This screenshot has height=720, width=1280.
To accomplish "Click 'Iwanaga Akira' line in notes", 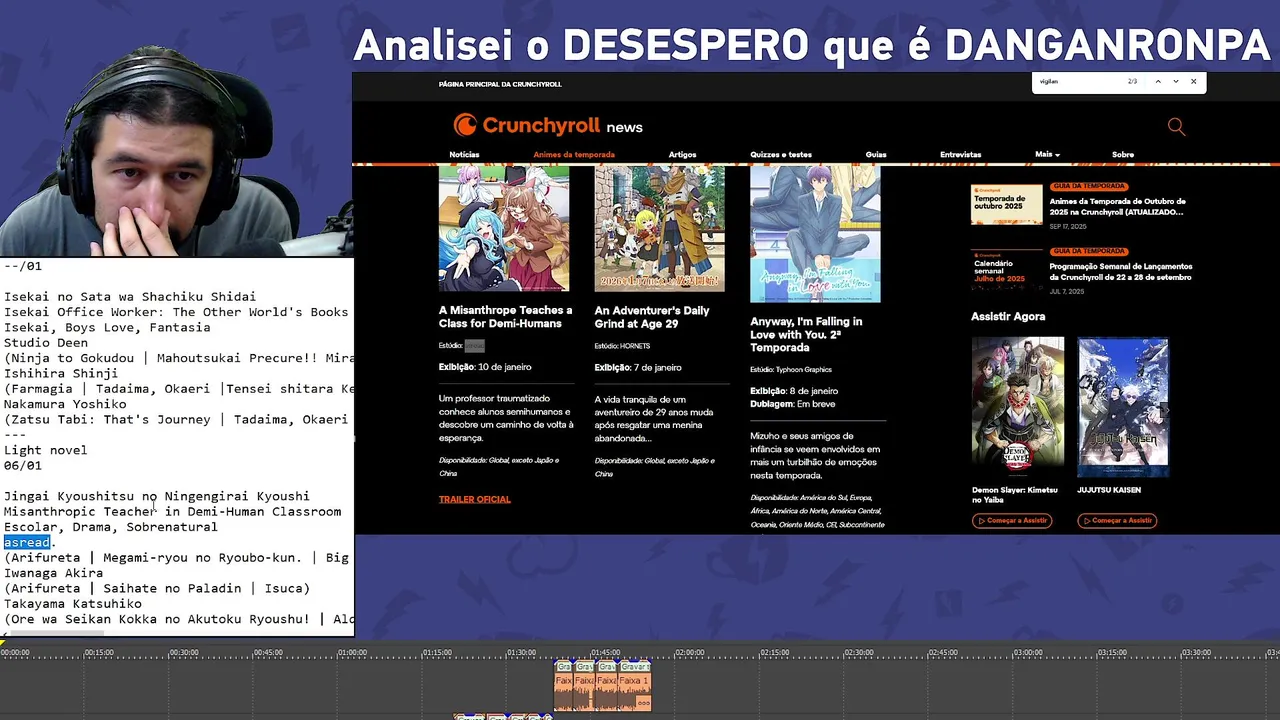I will (x=53, y=573).
